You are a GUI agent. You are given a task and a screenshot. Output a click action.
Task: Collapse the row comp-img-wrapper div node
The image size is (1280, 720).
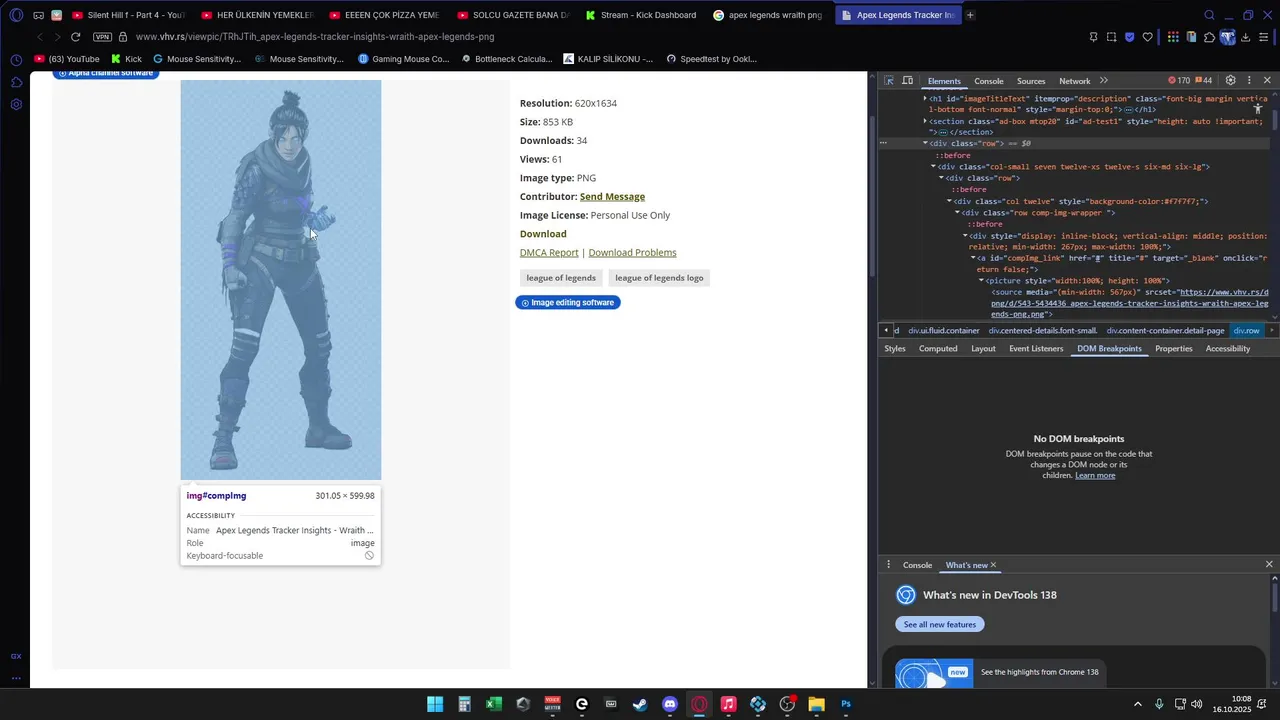pos(957,213)
